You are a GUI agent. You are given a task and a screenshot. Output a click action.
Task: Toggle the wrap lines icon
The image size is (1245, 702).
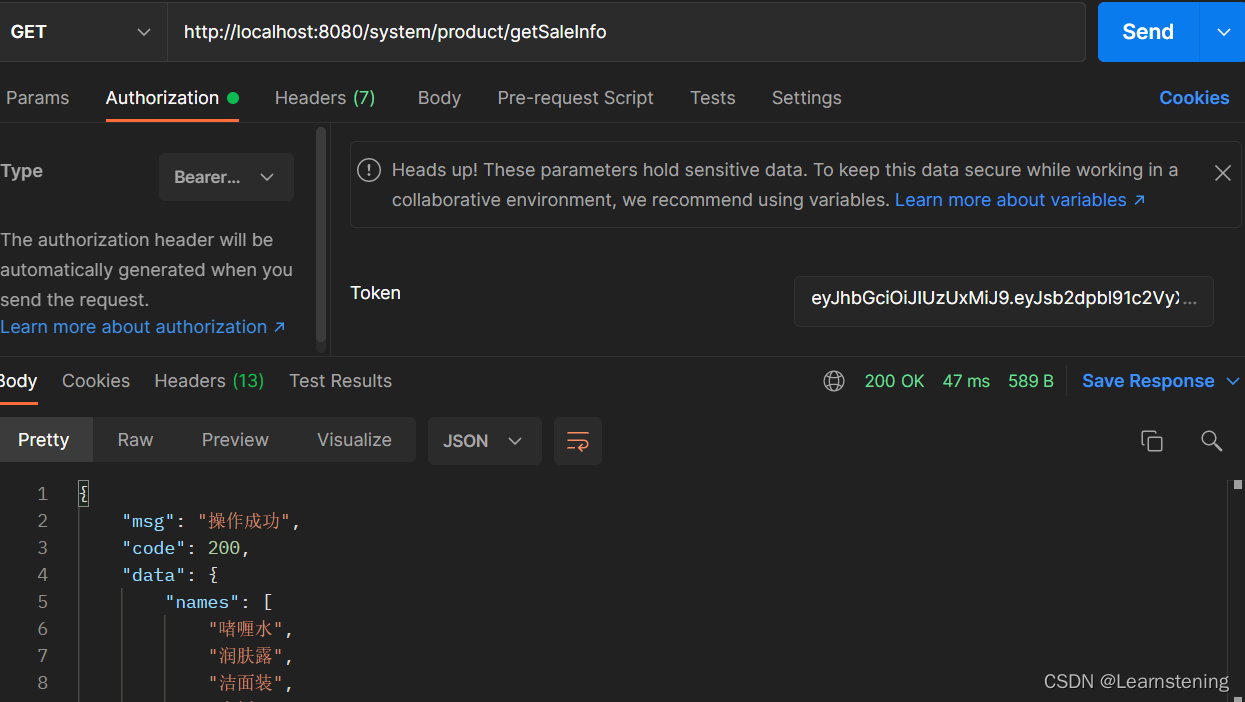coord(578,441)
